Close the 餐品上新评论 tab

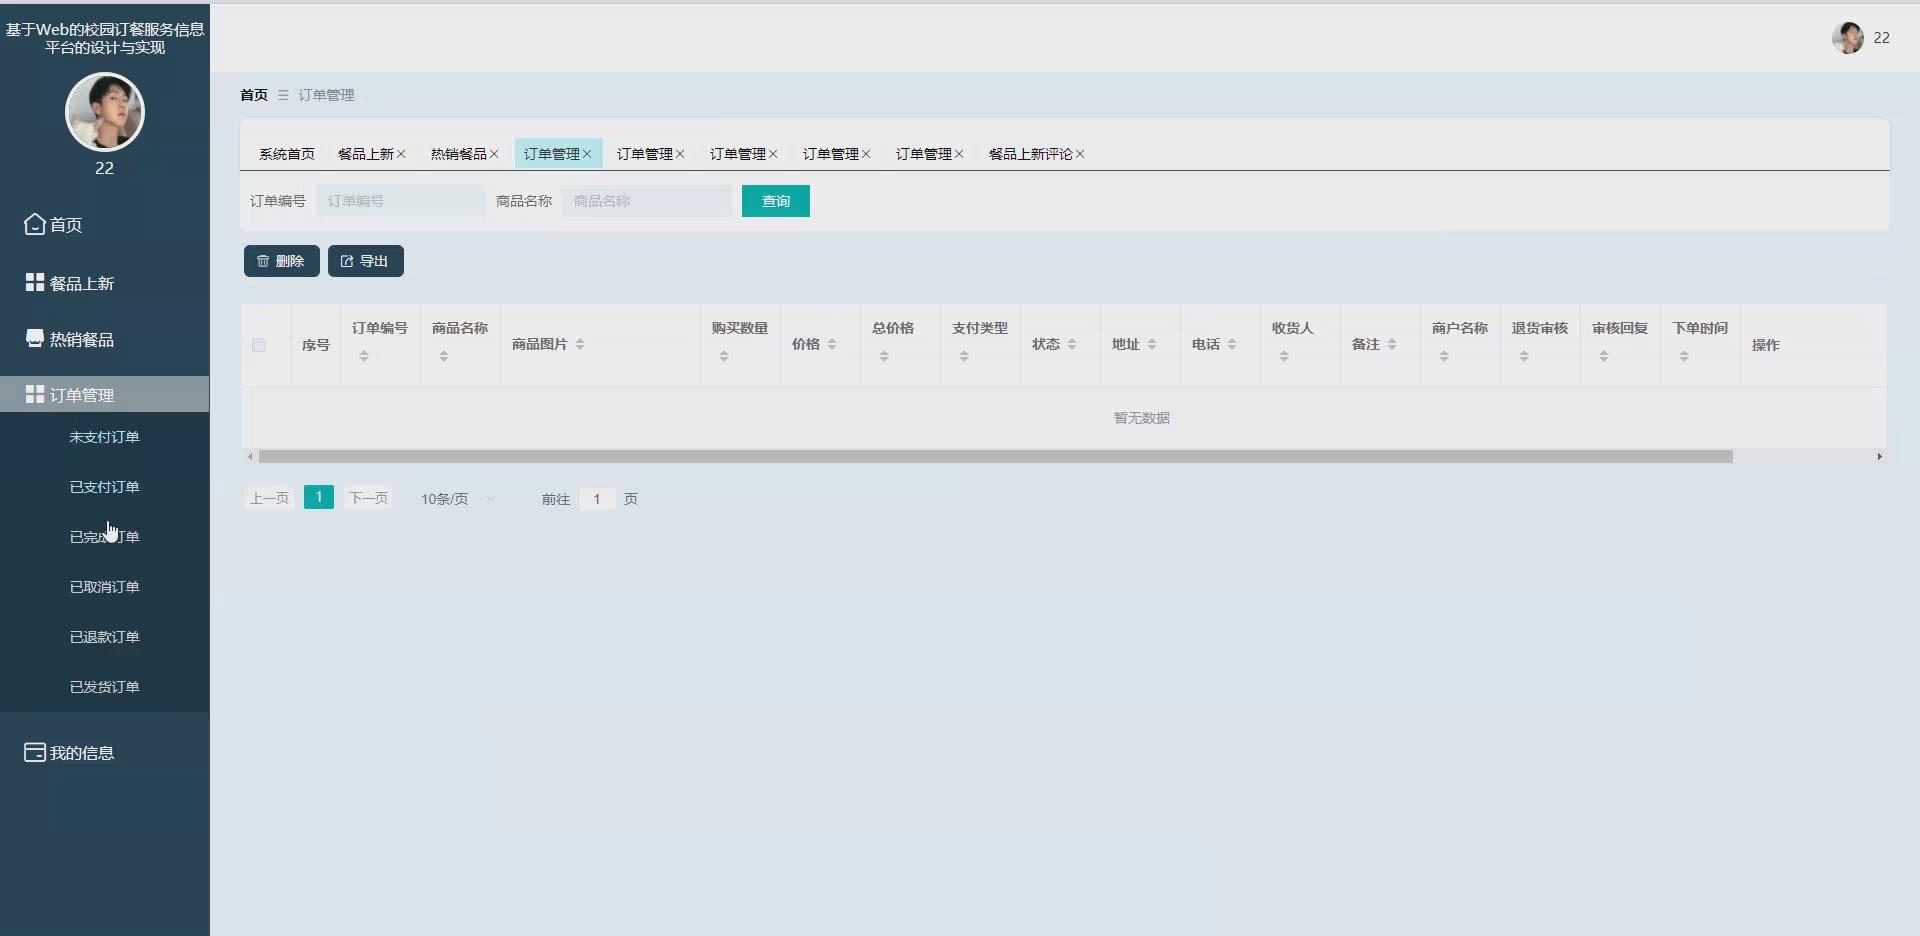click(1080, 154)
